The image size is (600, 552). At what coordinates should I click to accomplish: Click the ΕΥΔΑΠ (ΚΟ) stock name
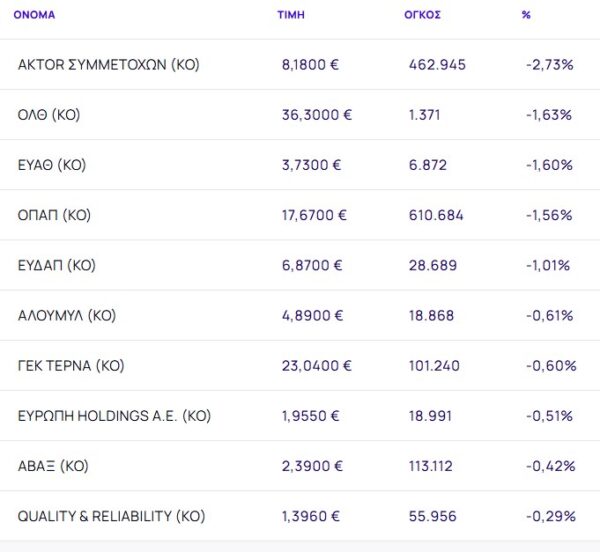[x=56, y=265]
